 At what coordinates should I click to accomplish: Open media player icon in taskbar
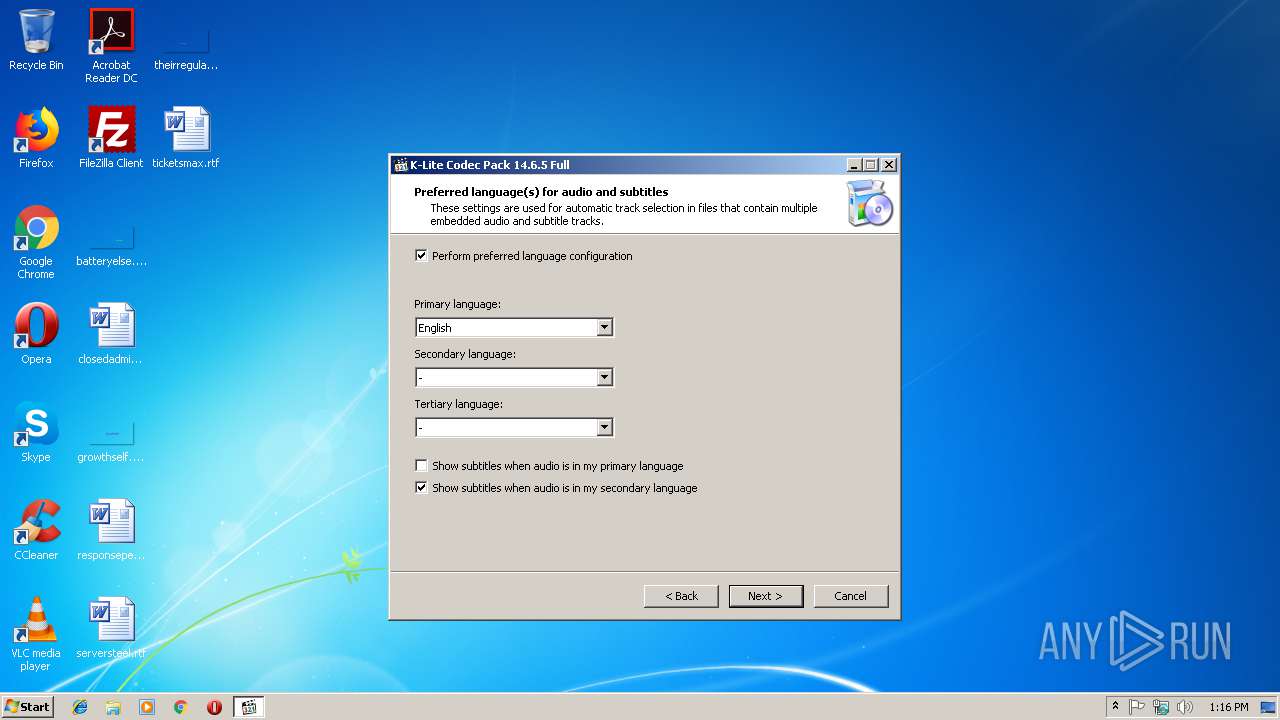[x=147, y=707]
